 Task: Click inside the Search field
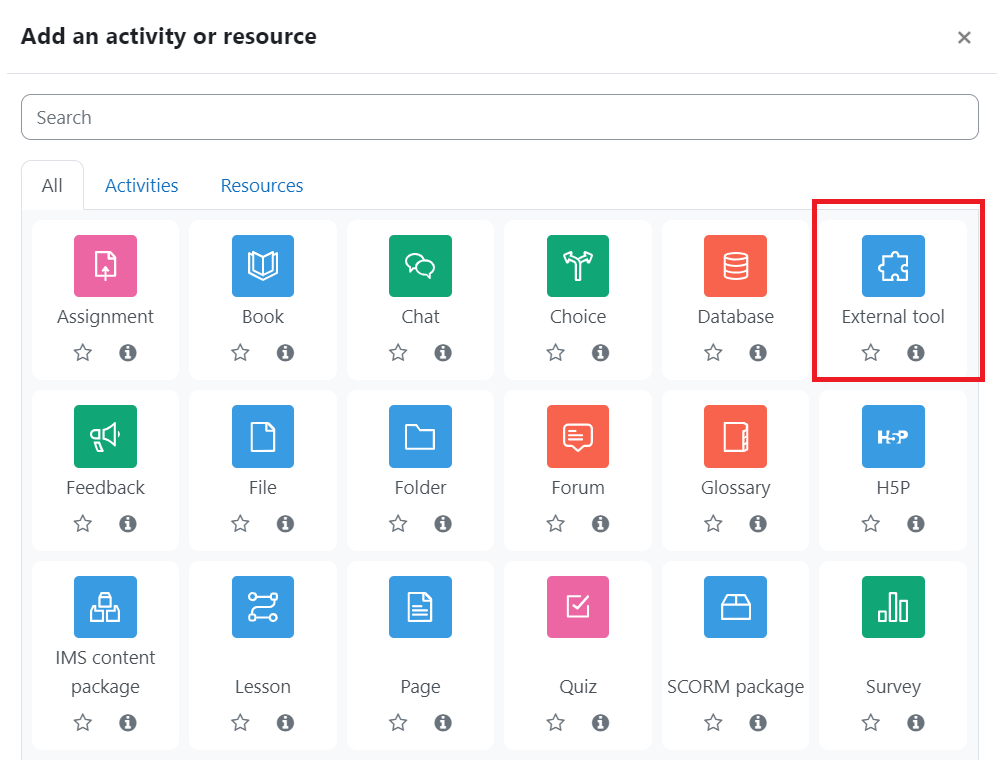tap(499, 117)
